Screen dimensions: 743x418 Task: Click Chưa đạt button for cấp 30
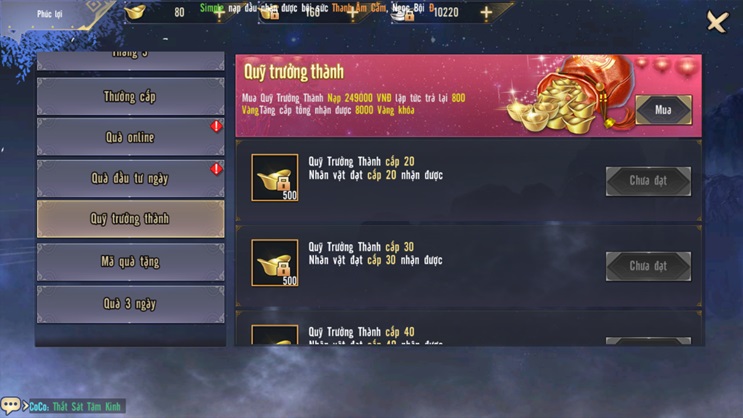(648, 266)
